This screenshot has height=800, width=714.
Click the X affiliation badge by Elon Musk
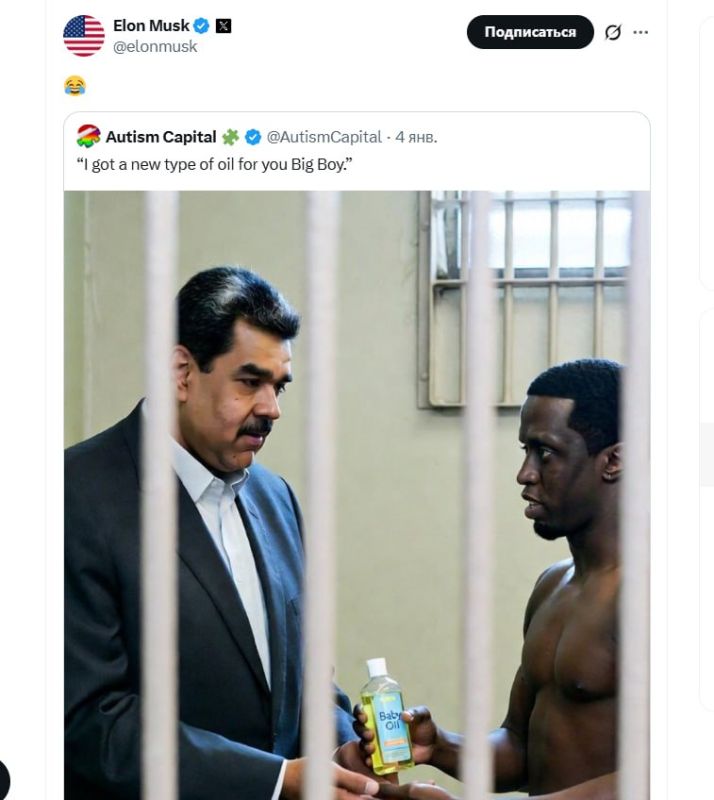pos(223,26)
